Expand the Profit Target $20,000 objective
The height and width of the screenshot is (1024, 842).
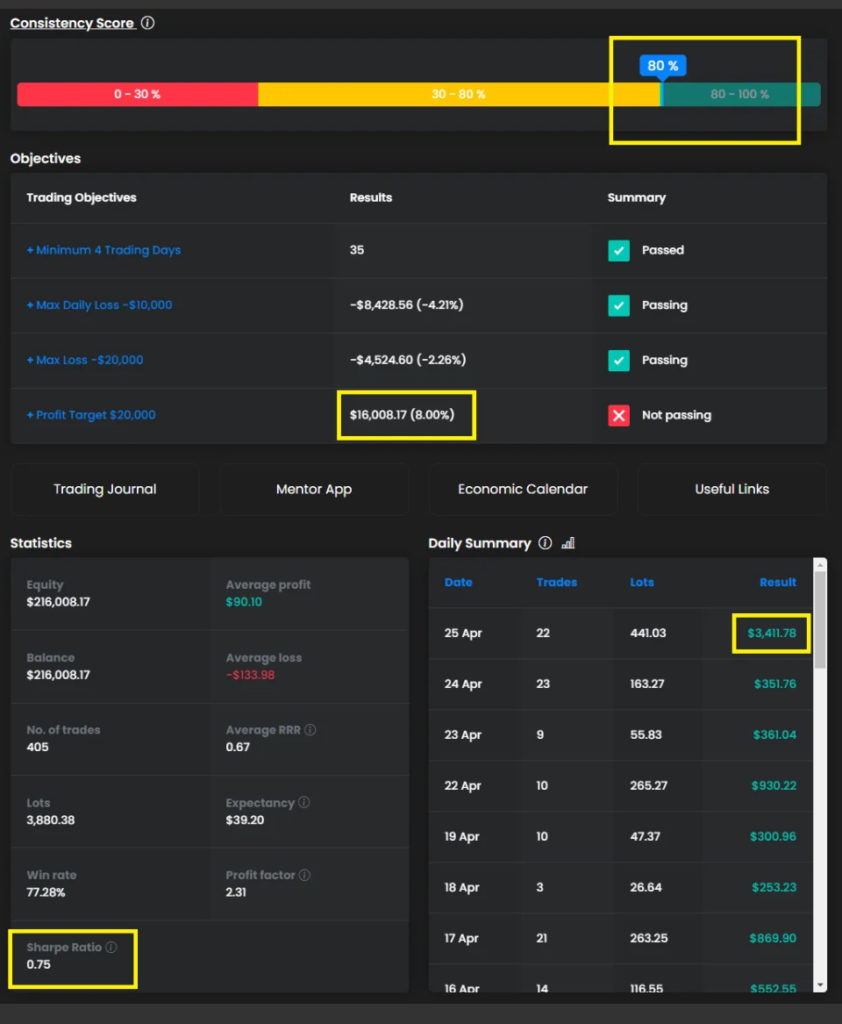91,415
